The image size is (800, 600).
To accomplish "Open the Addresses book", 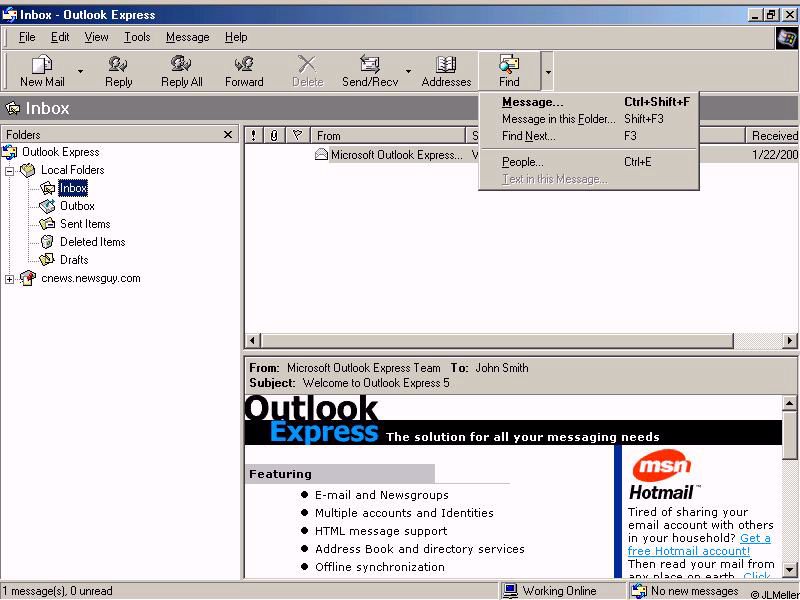I will [x=446, y=70].
